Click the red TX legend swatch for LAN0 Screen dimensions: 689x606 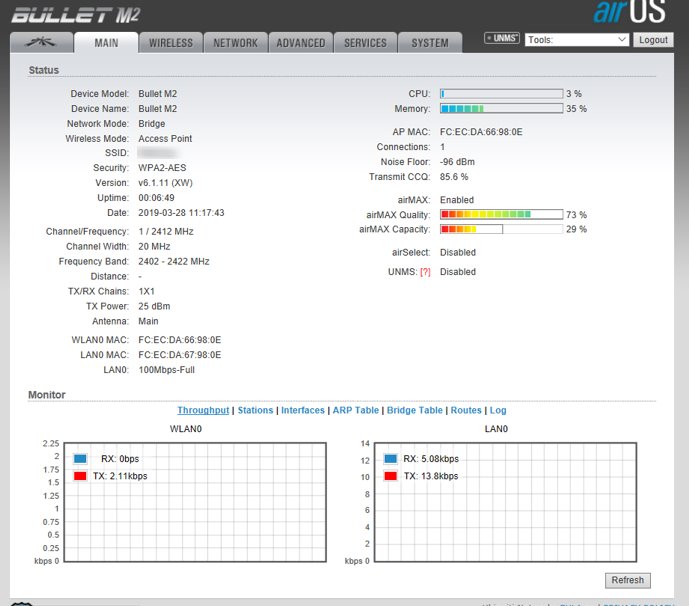click(x=390, y=476)
